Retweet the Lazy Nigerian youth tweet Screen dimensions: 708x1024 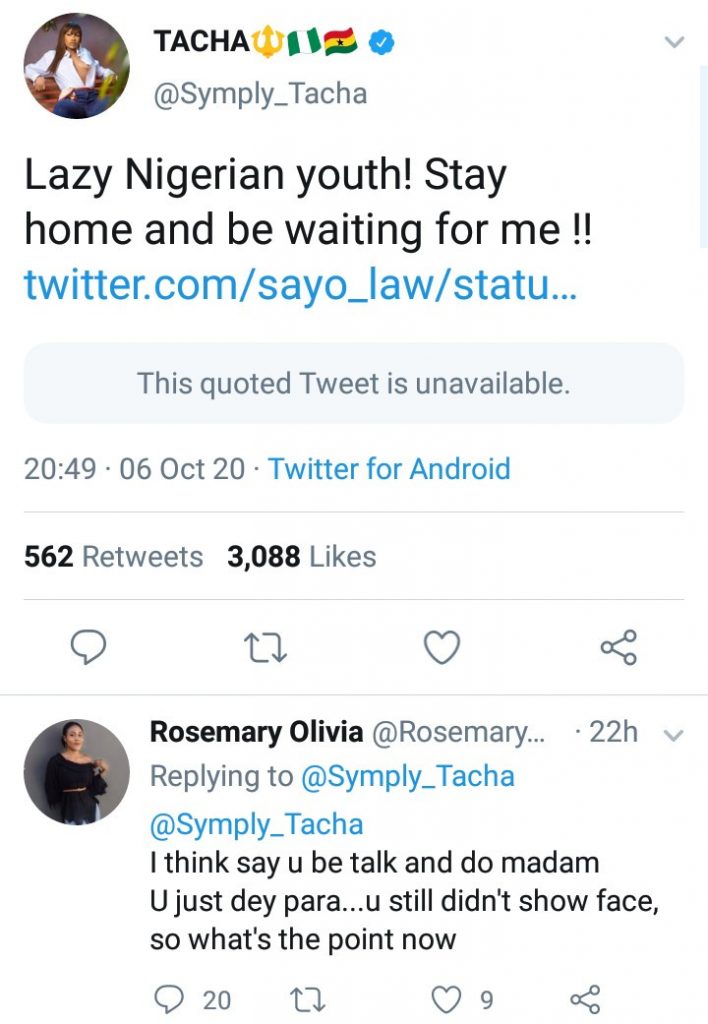[x=266, y=648]
